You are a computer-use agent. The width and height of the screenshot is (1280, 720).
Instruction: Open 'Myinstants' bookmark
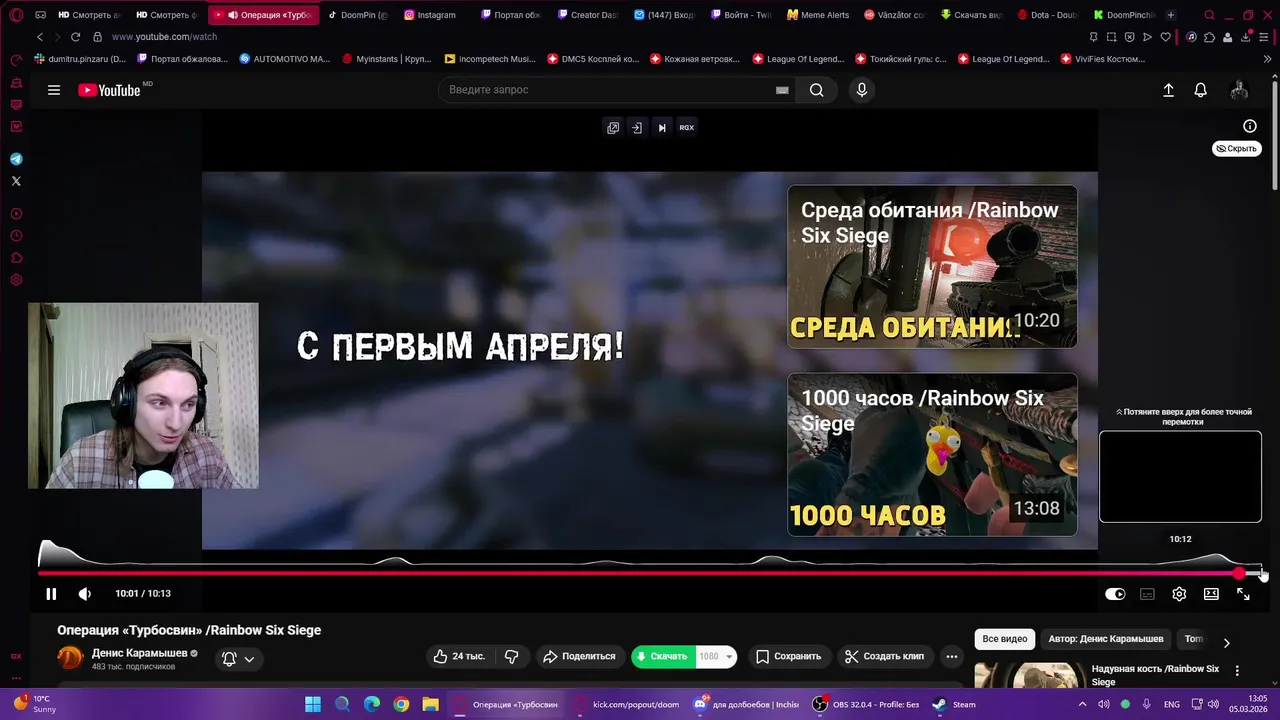386,59
